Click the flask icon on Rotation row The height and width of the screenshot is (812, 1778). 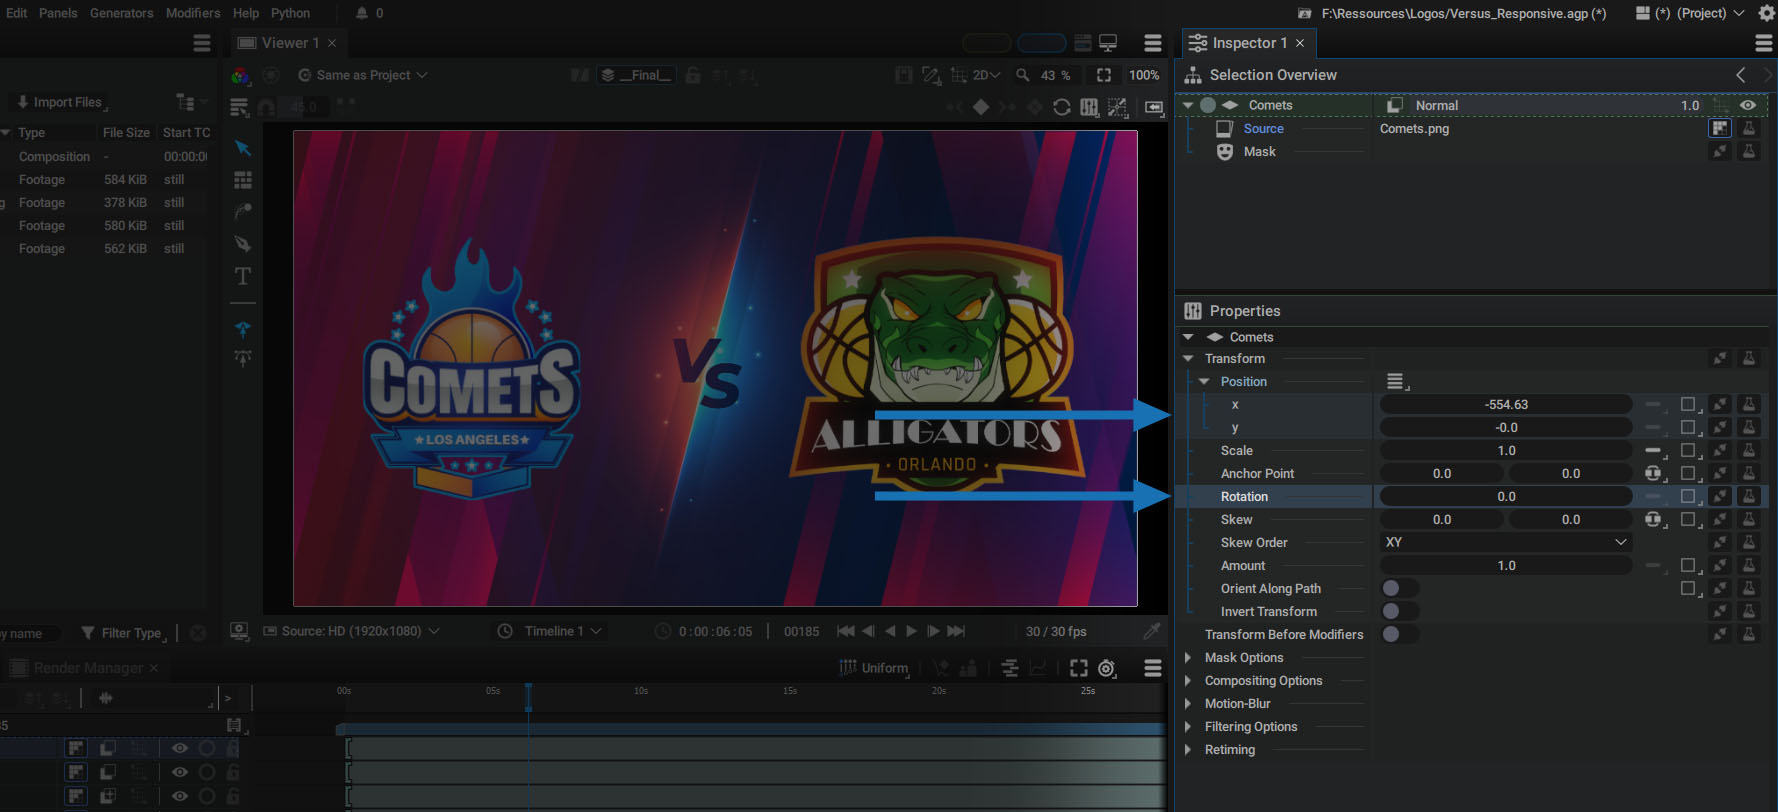click(x=1749, y=496)
